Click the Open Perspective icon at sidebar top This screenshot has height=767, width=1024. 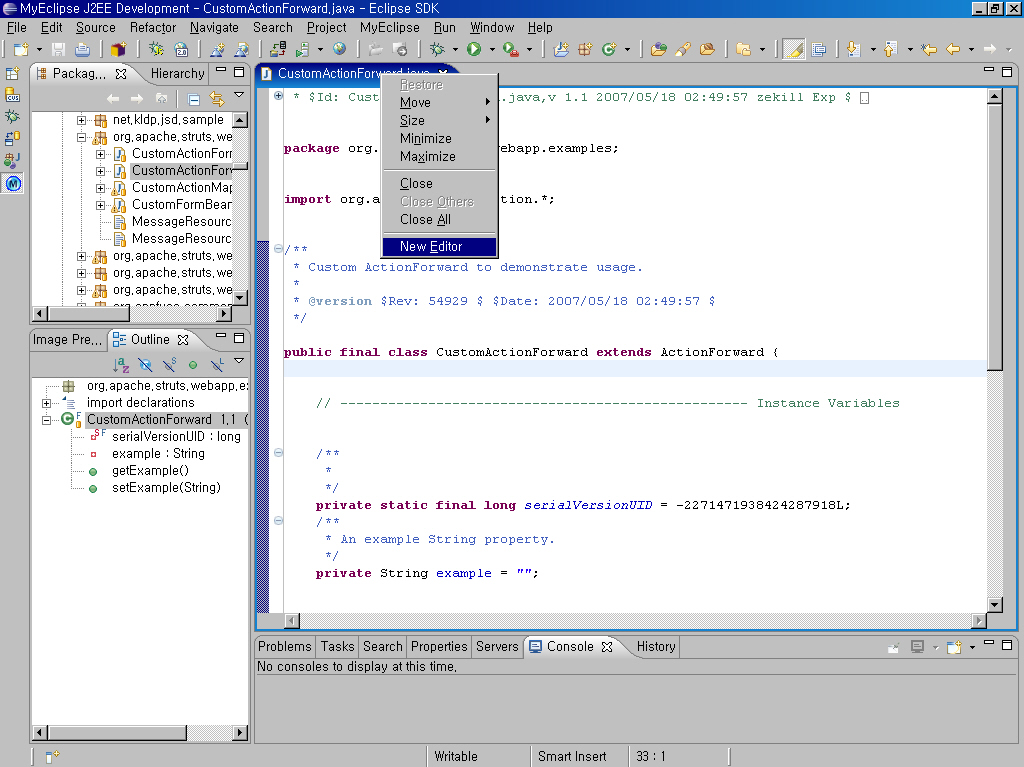click(13, 74)
